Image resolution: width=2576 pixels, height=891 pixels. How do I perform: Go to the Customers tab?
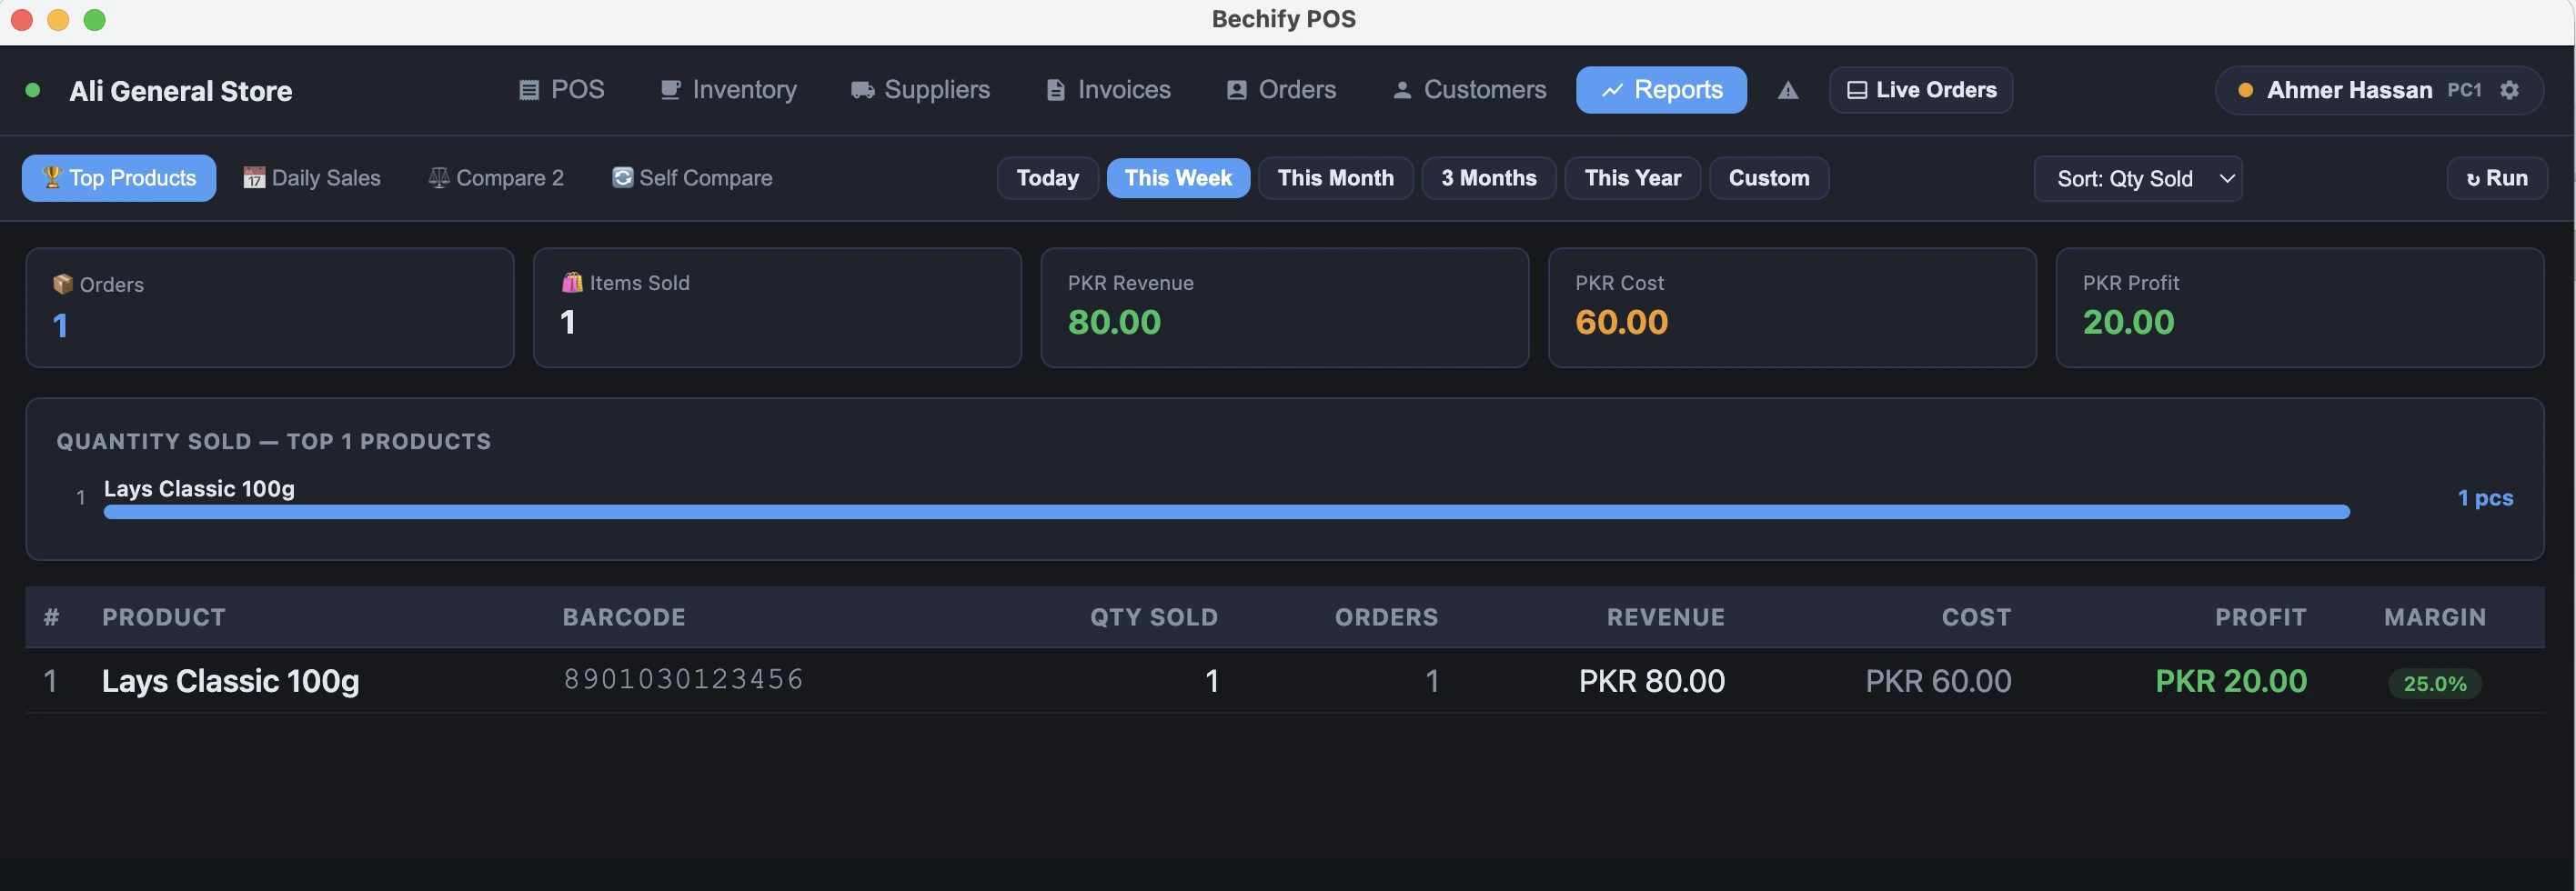(1469, 90)
